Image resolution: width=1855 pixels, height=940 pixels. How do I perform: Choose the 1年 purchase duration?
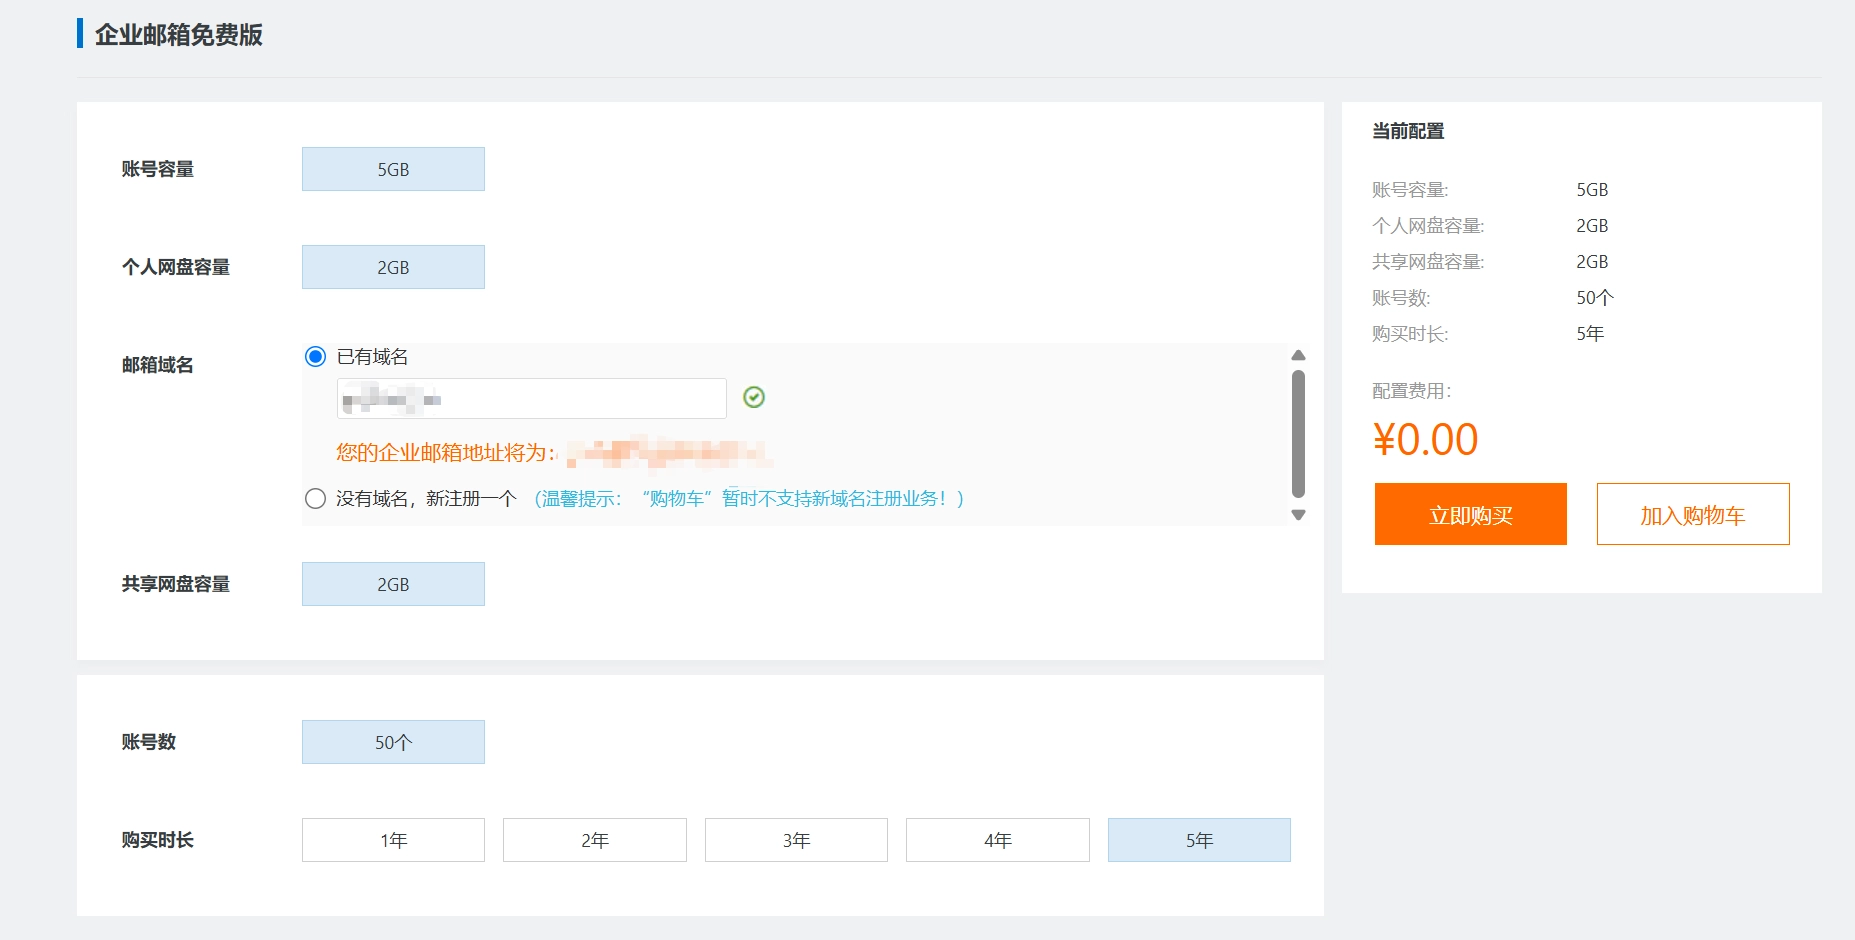(x=393, y=840)
